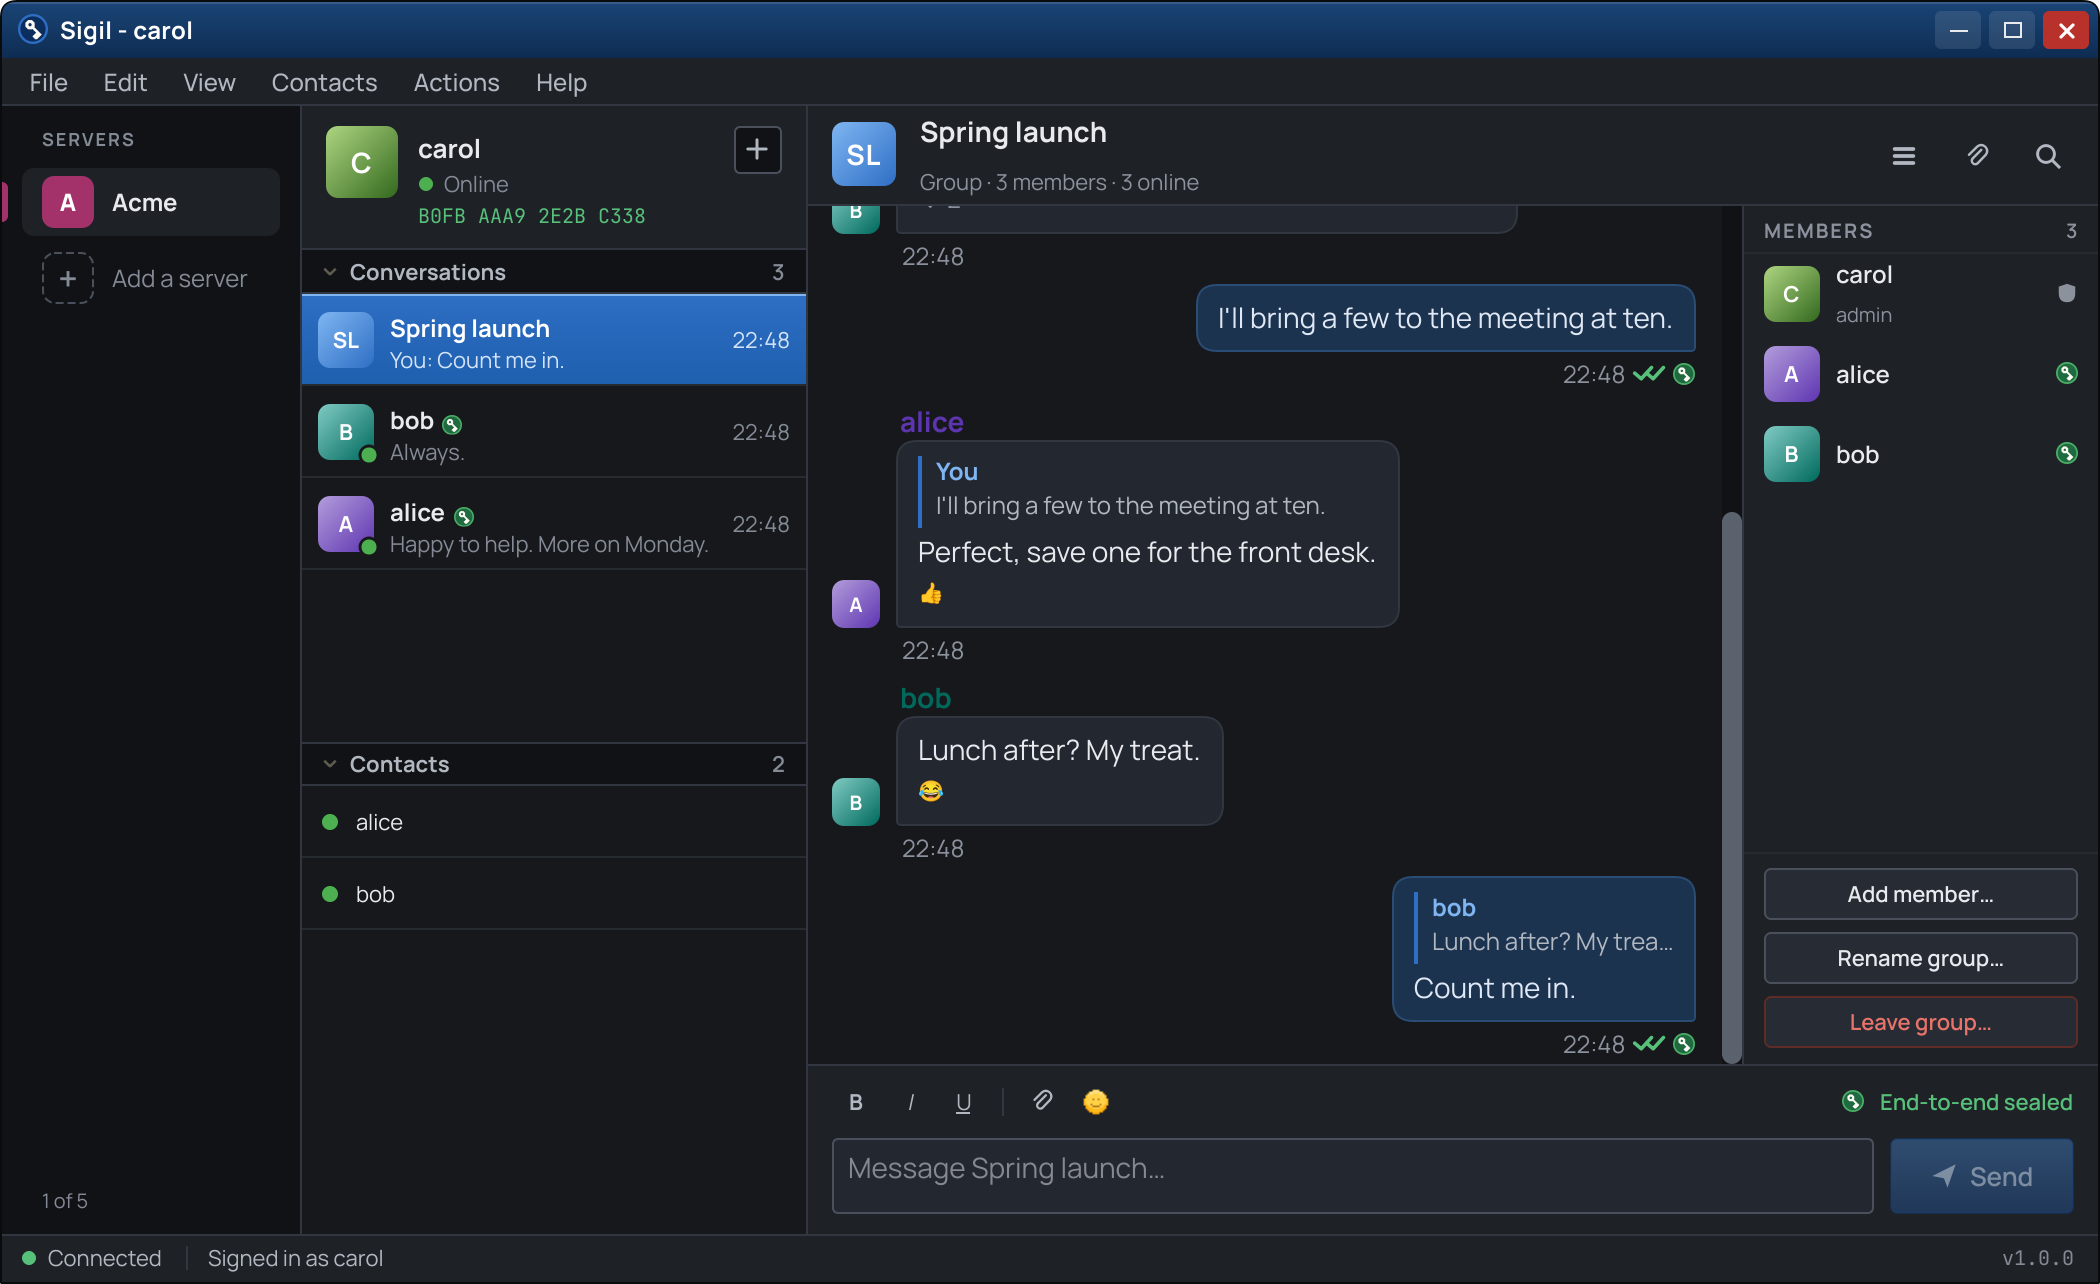Select alice in the Contacts list
Image resolution: width=2100 pixels, height=1284 pixels.
click(554, 822)
